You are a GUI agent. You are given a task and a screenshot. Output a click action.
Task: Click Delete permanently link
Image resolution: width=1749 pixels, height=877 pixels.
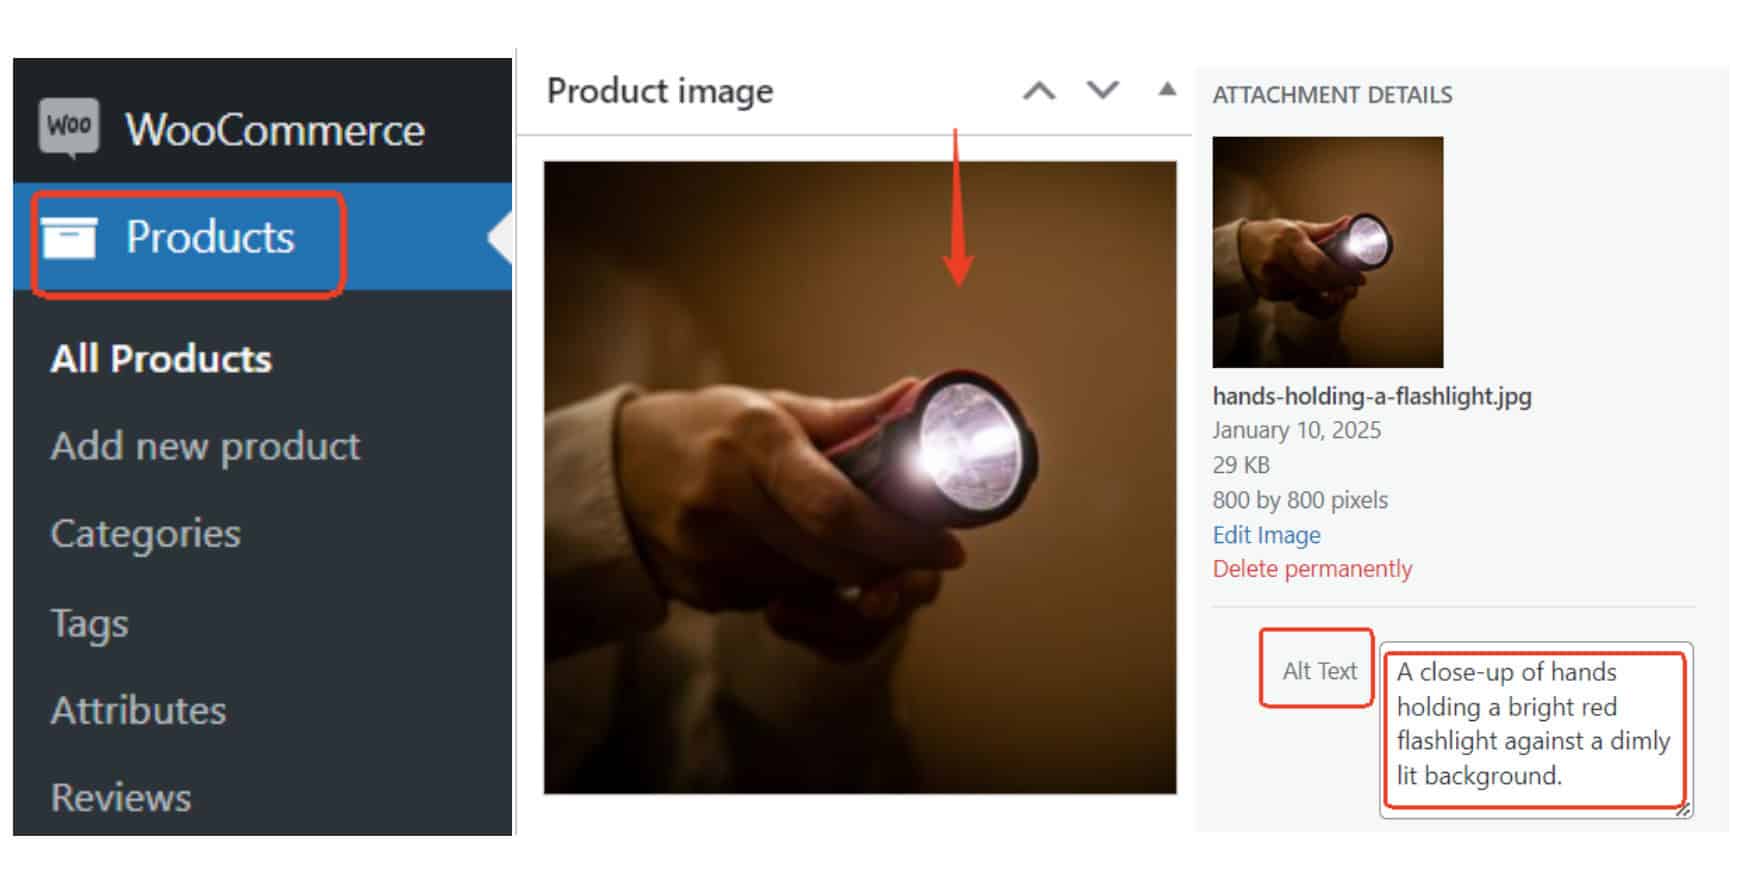pyautogui.click(x=1312, y=569)
